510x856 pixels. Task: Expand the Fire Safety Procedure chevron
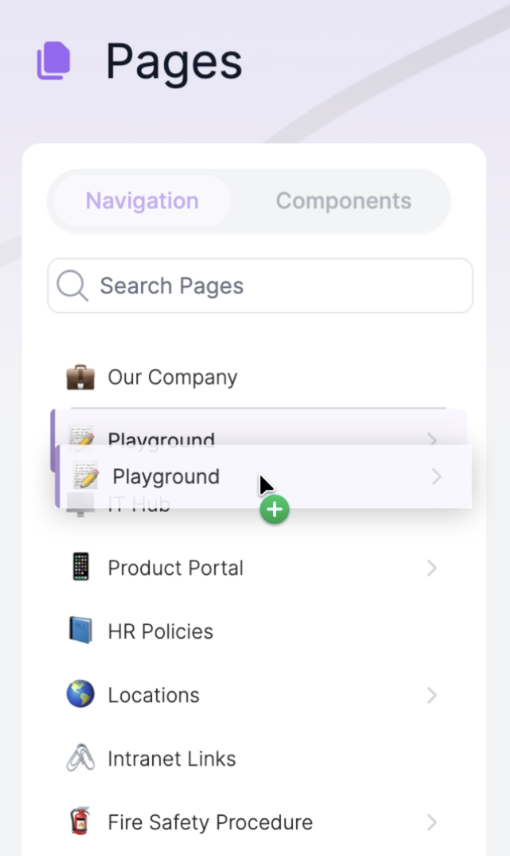pos(432,822)
